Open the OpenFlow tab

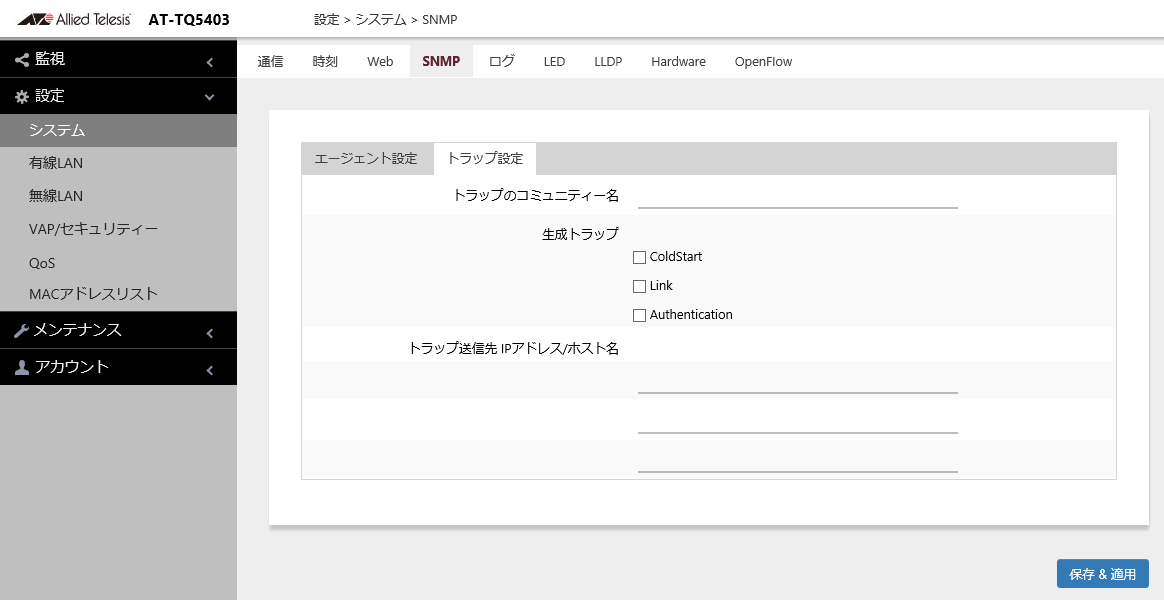coord(763,62)
